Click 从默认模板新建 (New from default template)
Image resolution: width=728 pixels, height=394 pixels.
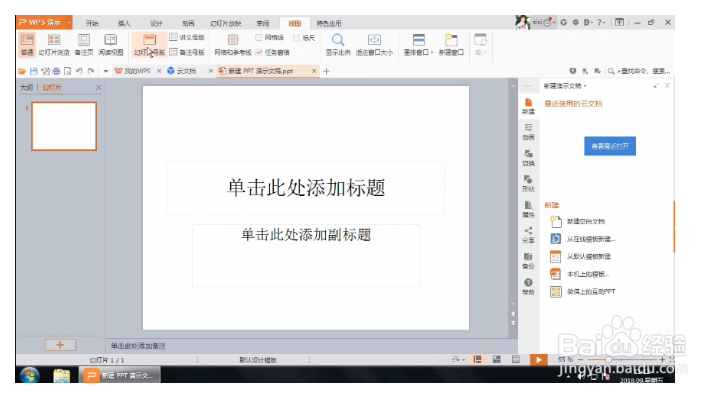580,256
